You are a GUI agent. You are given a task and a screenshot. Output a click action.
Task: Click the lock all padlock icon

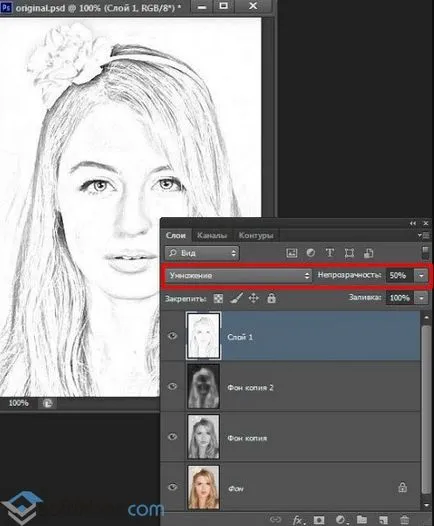pos(271,298)
